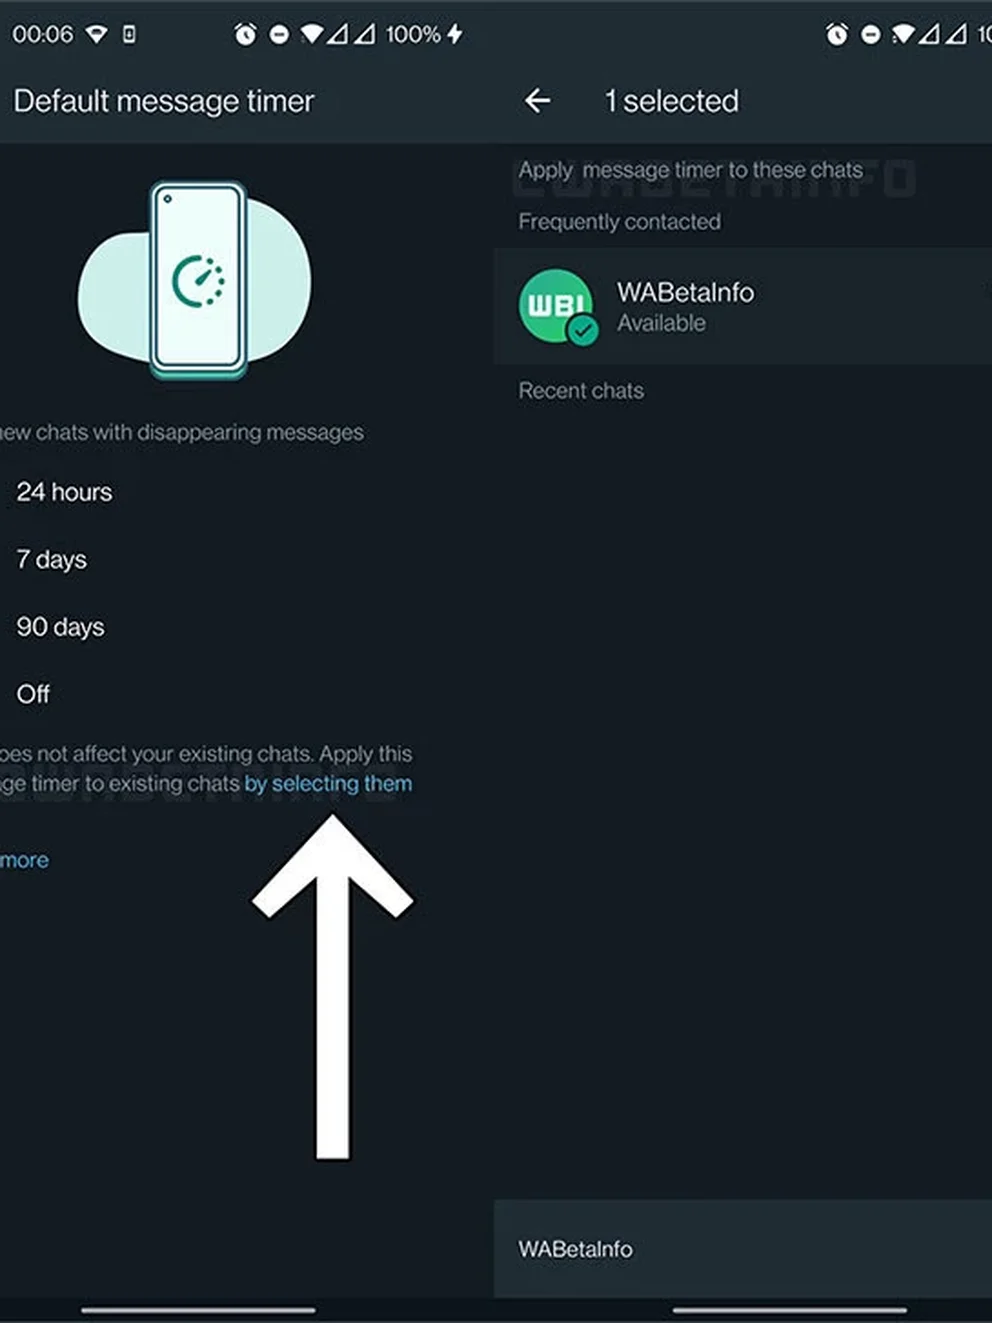
Task: Tap the Wi-Fi icon beside the clock
Action: click(96, 34)
